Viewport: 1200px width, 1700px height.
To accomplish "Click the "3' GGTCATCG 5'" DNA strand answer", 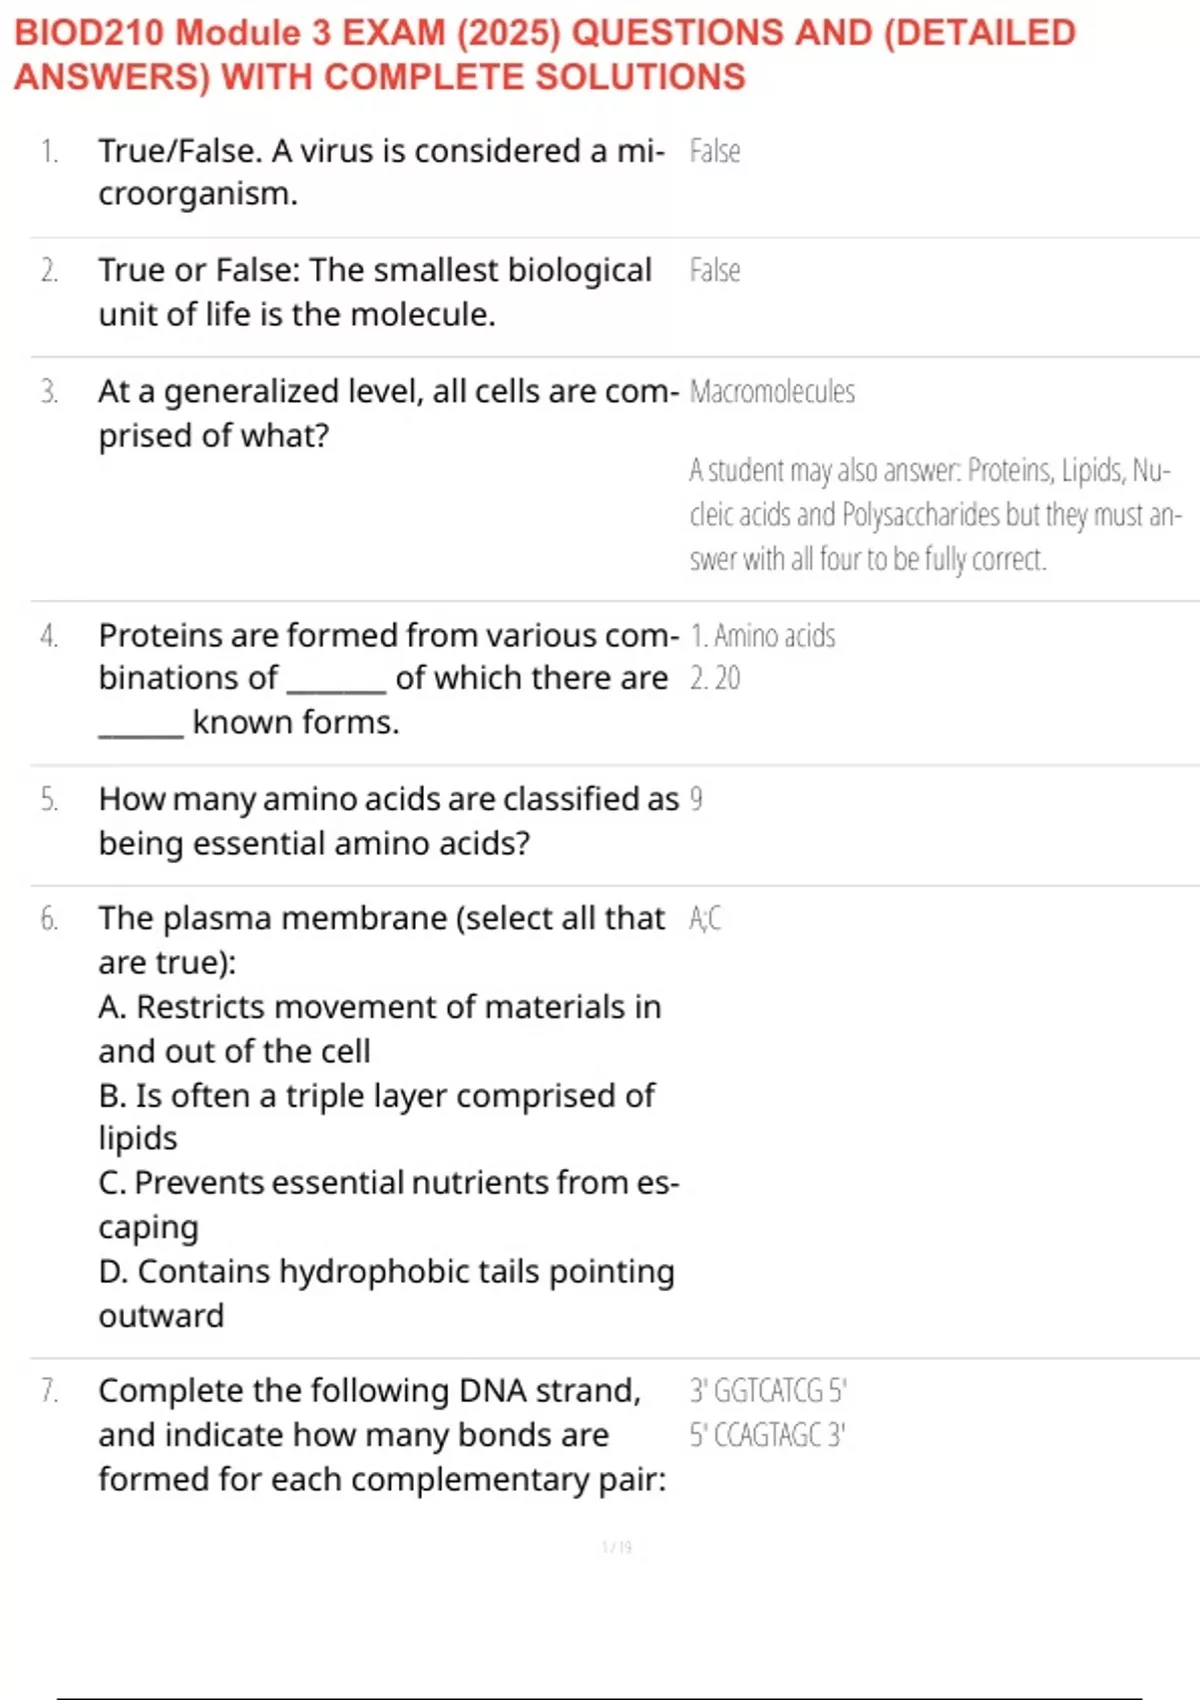I will coord(768,1391).
